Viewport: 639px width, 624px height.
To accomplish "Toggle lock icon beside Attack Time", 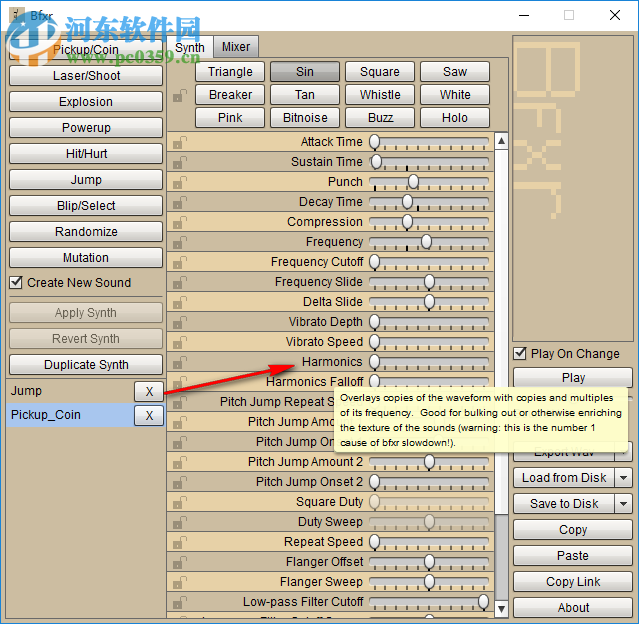I will coord(179,142).
